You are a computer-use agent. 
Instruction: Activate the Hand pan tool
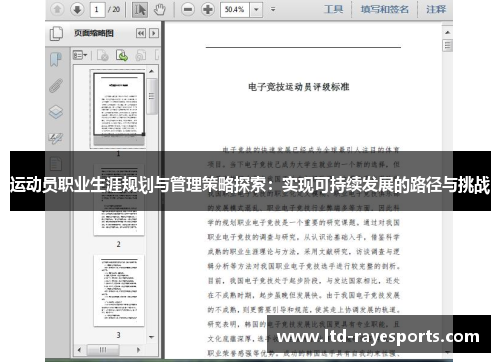pos(160,10)
